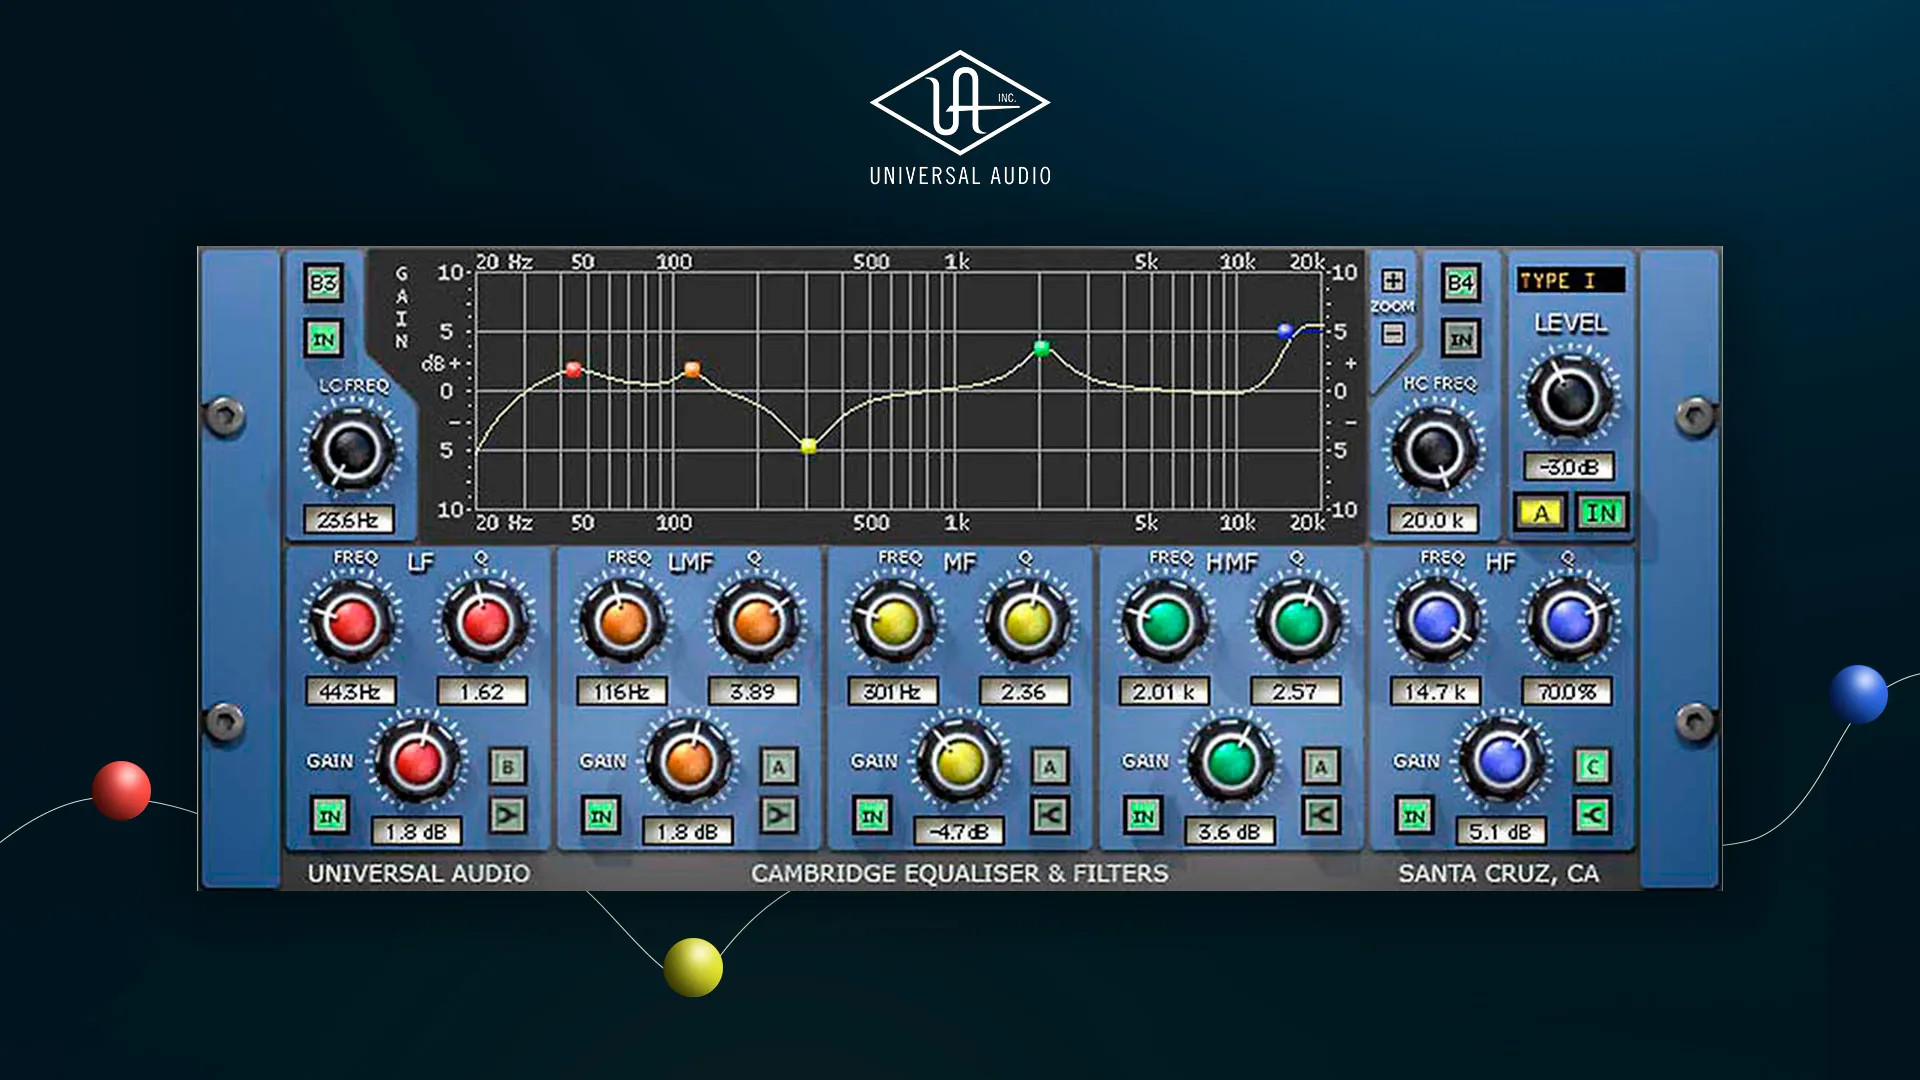The width and height of the screenshot is (1920, 1080).
Task: Toggle the LMF band IN button
Action: tap(600, 815)
